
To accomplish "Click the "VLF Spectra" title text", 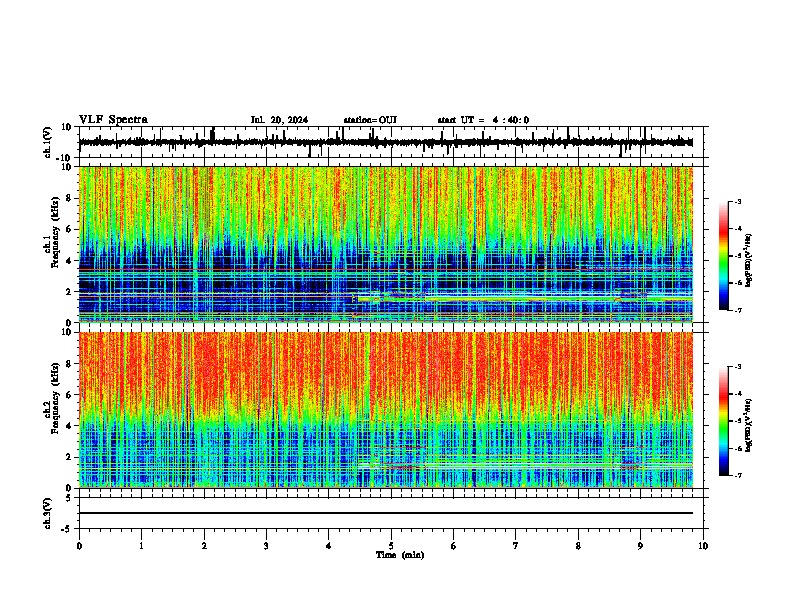I will click(113, 120).
